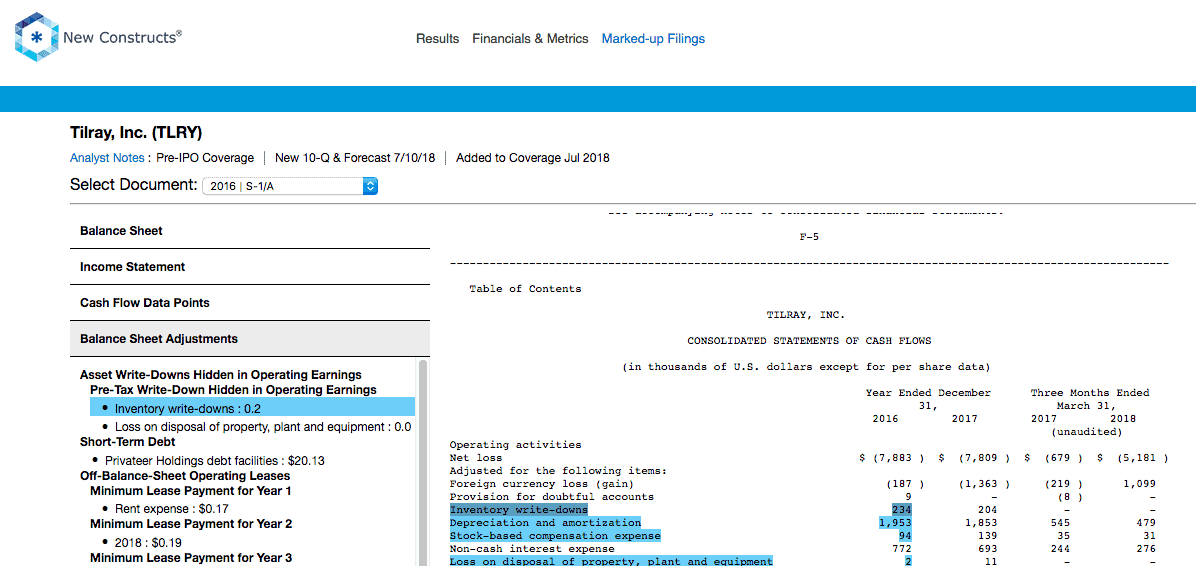Click the Tilray, Inc. (TLRY) heading
Viewport: 1196px width, 566px height.
click(x=136, y=133)
